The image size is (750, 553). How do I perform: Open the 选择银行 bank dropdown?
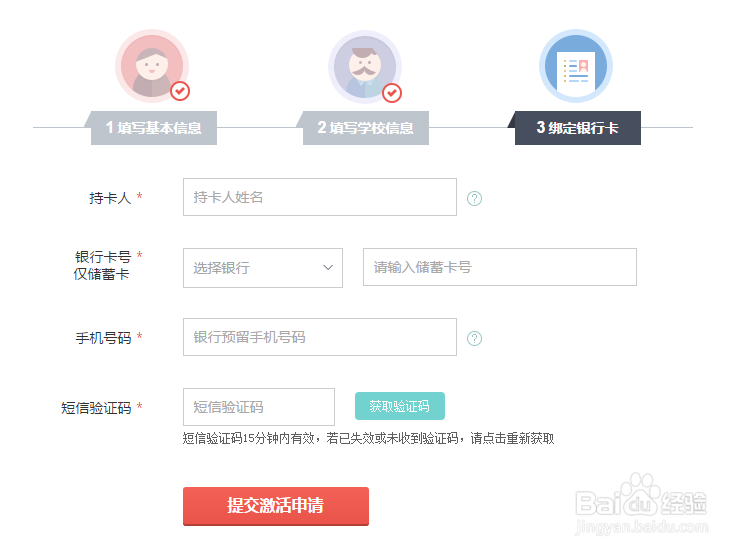(x=263, y=268)
